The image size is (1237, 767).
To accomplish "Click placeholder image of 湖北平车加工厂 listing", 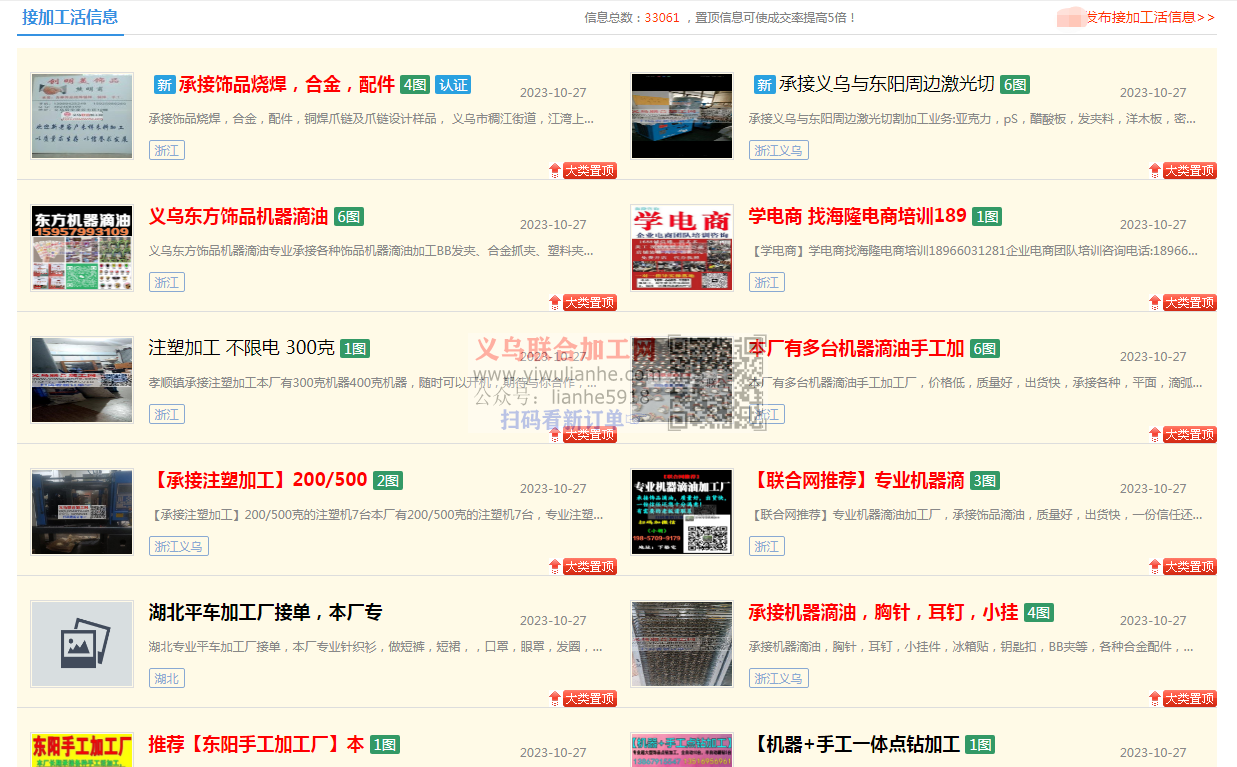I will [x=82, y=643].
